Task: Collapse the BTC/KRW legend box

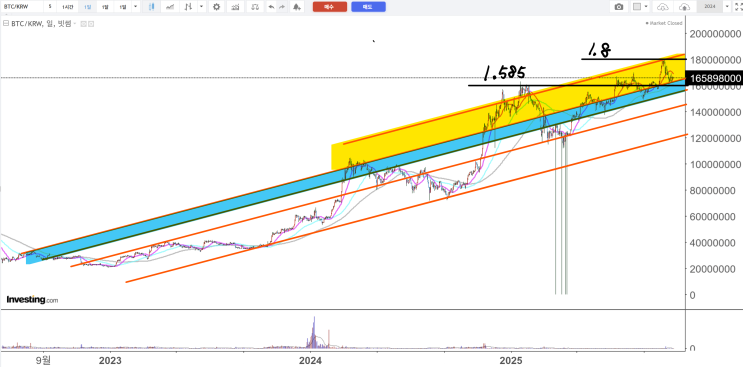Action: tap(6, 23)
